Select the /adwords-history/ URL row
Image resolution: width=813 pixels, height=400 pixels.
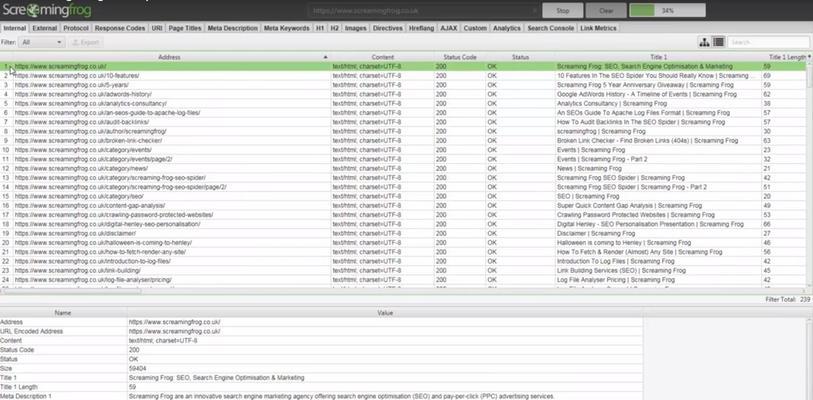pyautogui.click(x=403, y=94)
